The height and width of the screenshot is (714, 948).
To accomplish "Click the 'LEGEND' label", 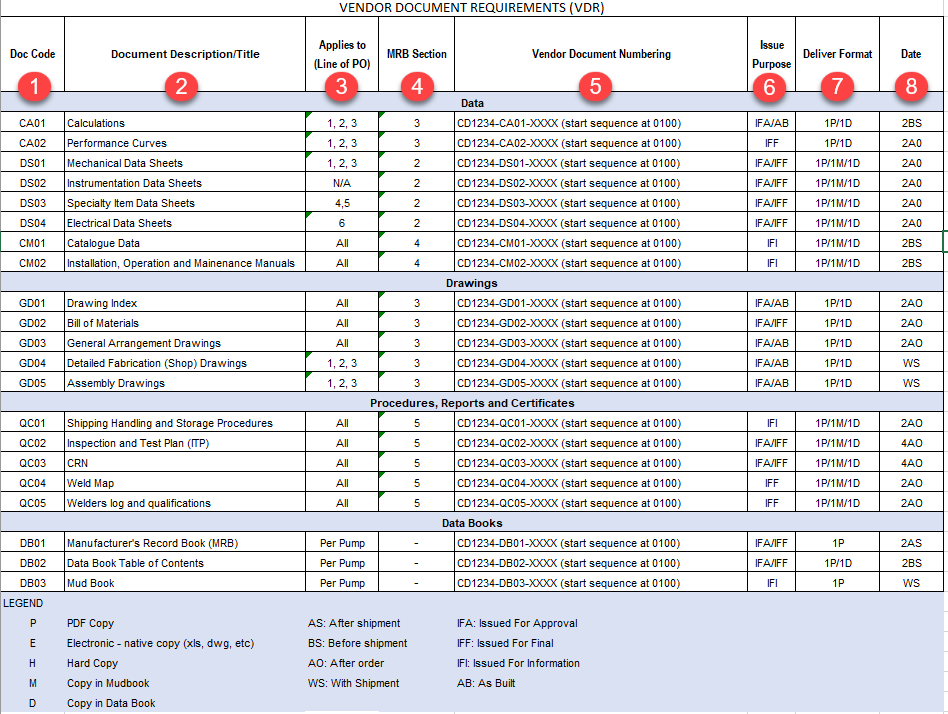I will coord(23,603).
